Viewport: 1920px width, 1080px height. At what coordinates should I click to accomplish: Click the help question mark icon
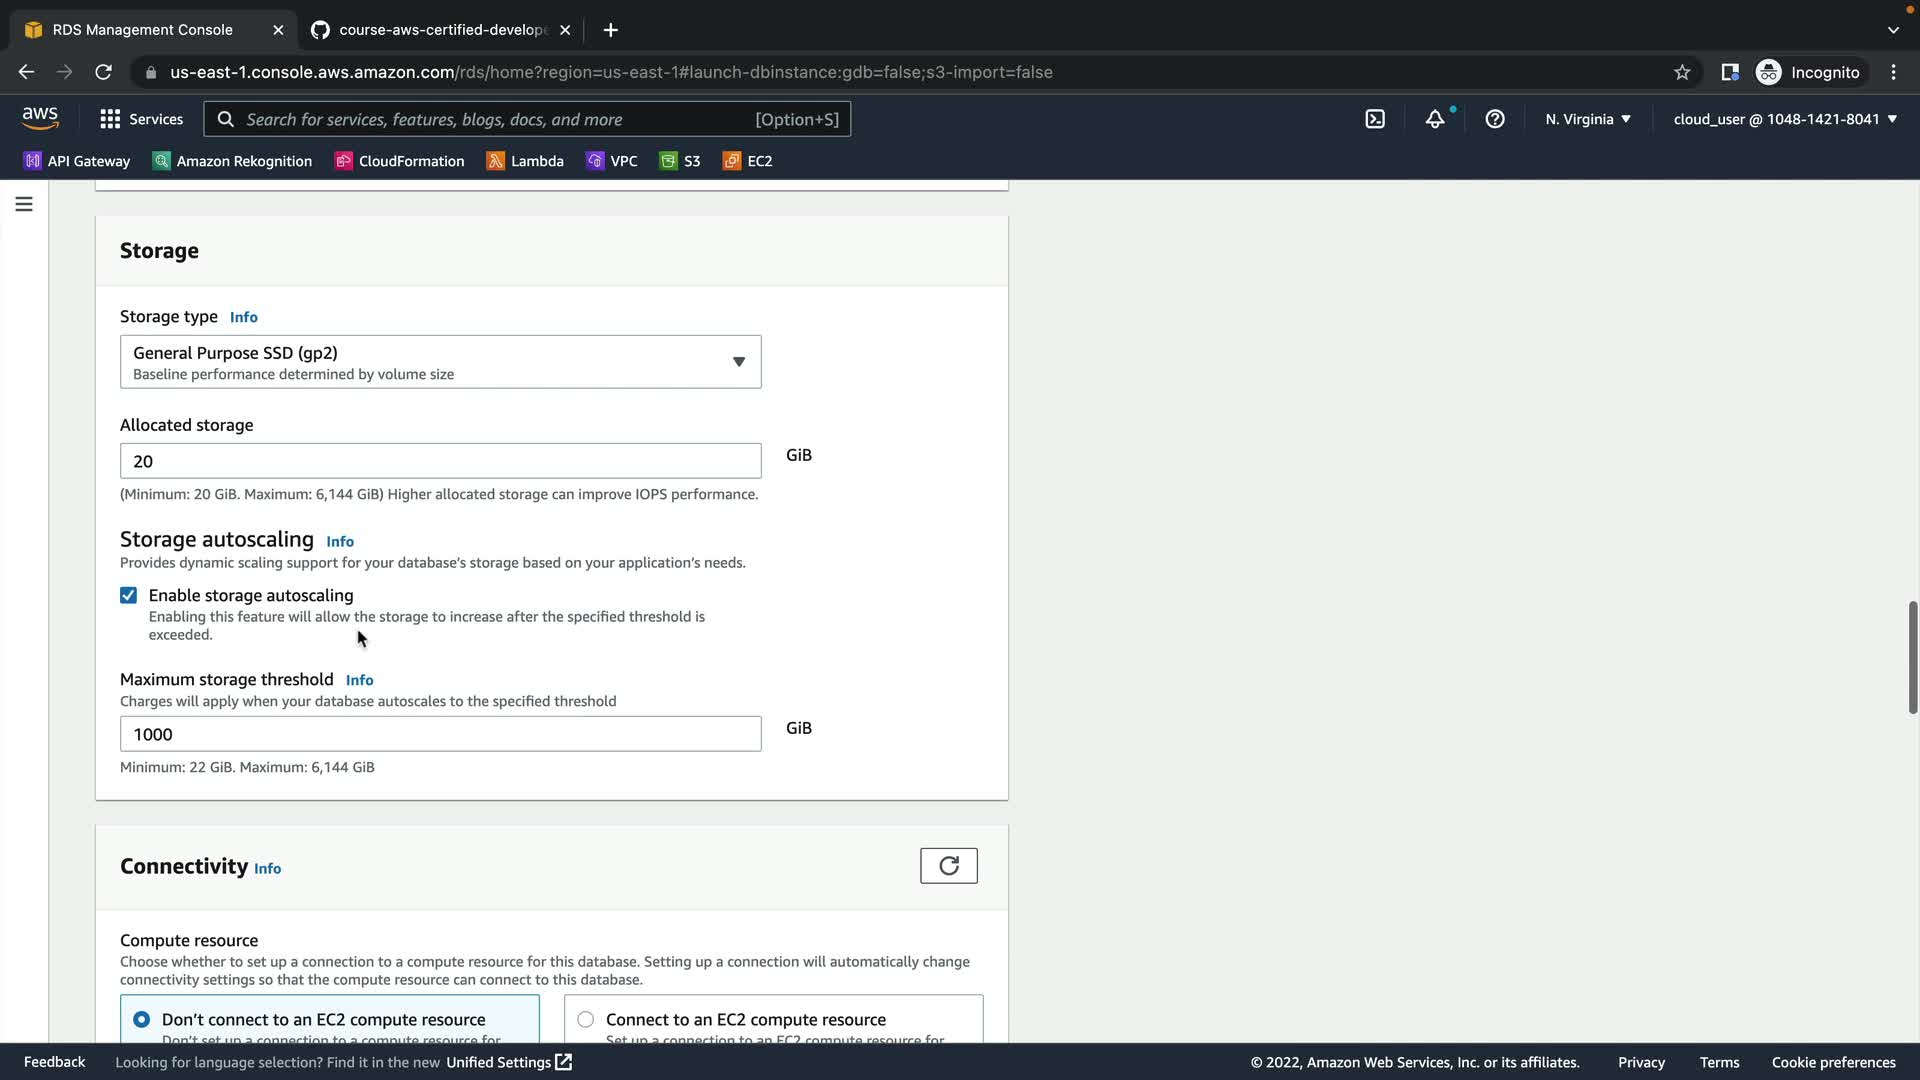coord(1495,119)
